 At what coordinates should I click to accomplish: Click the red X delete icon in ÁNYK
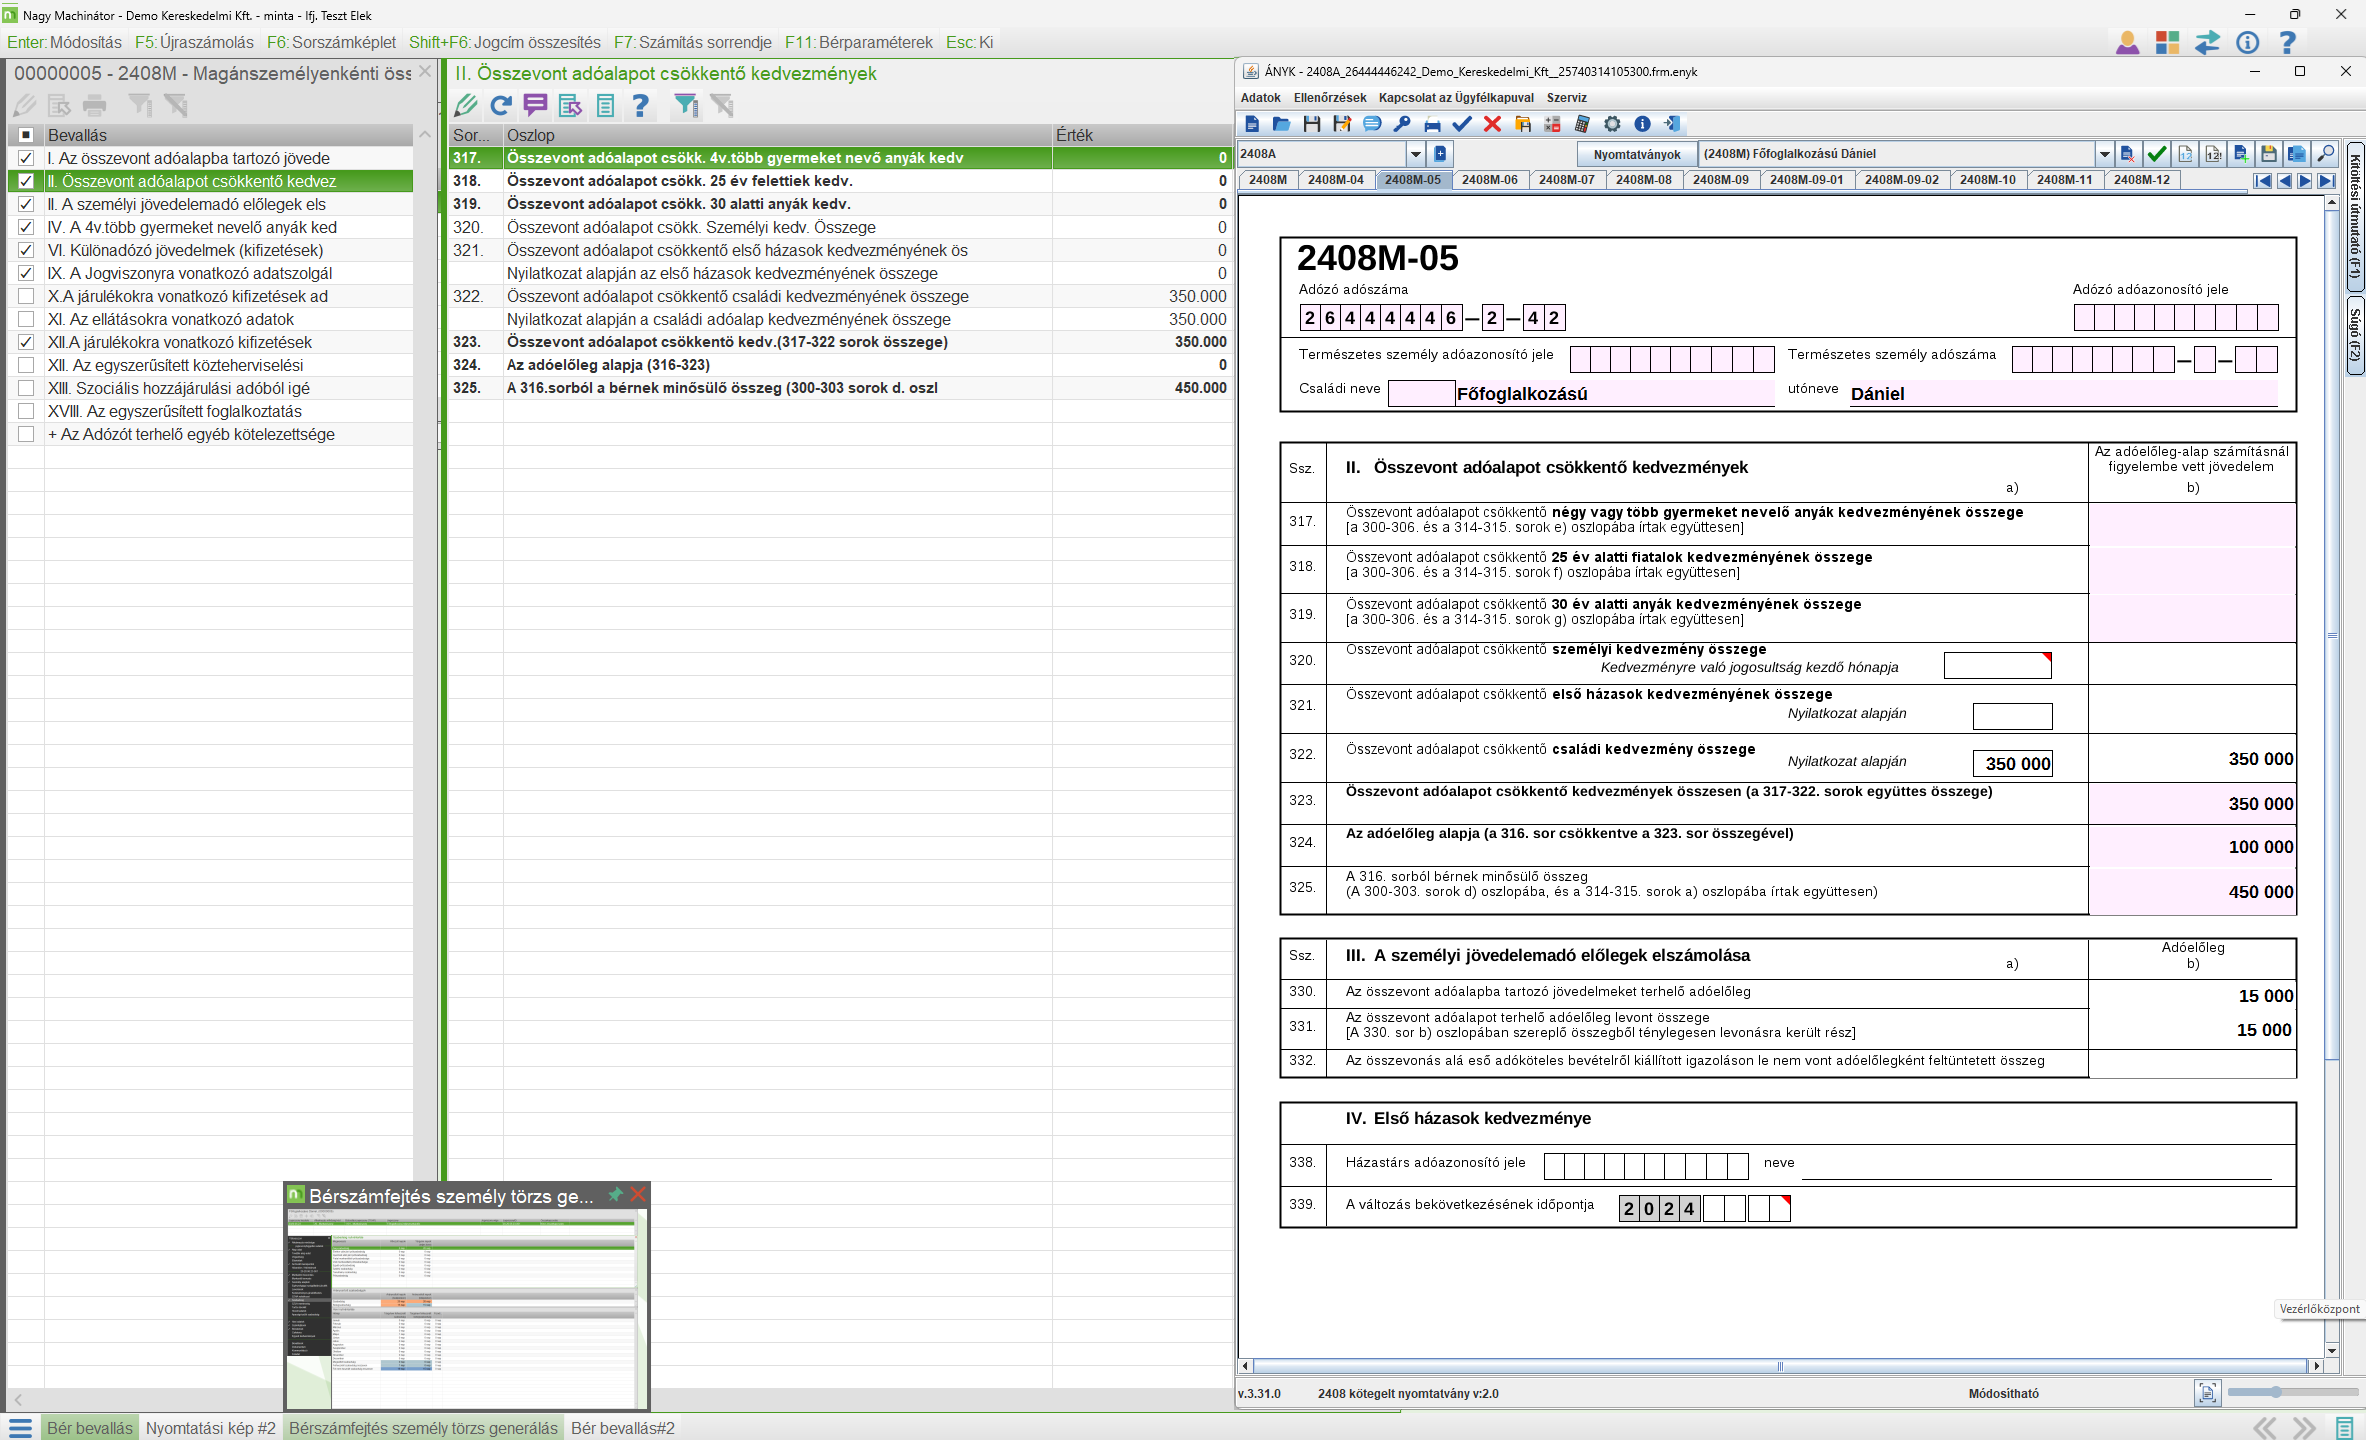coord(1492,124)
